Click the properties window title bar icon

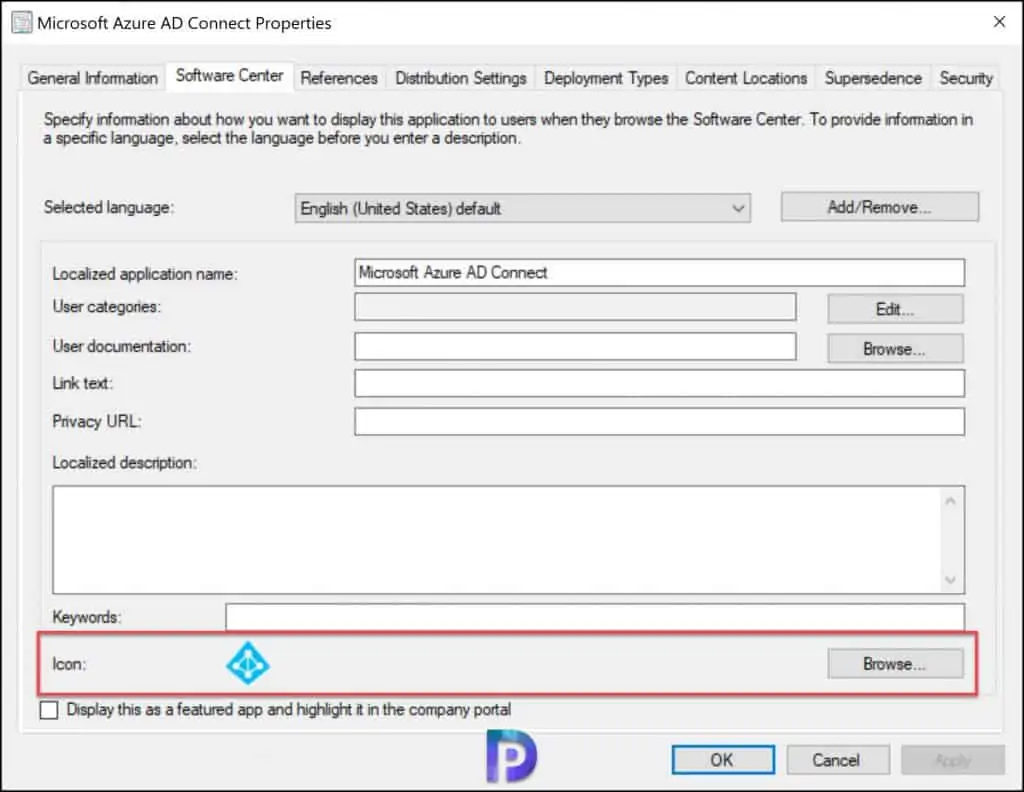point(22,23)
